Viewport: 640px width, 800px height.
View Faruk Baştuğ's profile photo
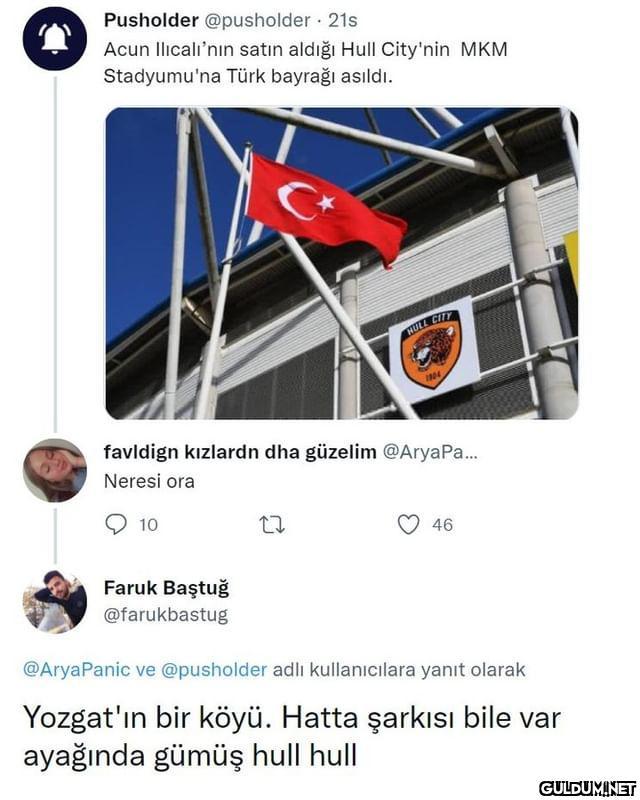55,602
